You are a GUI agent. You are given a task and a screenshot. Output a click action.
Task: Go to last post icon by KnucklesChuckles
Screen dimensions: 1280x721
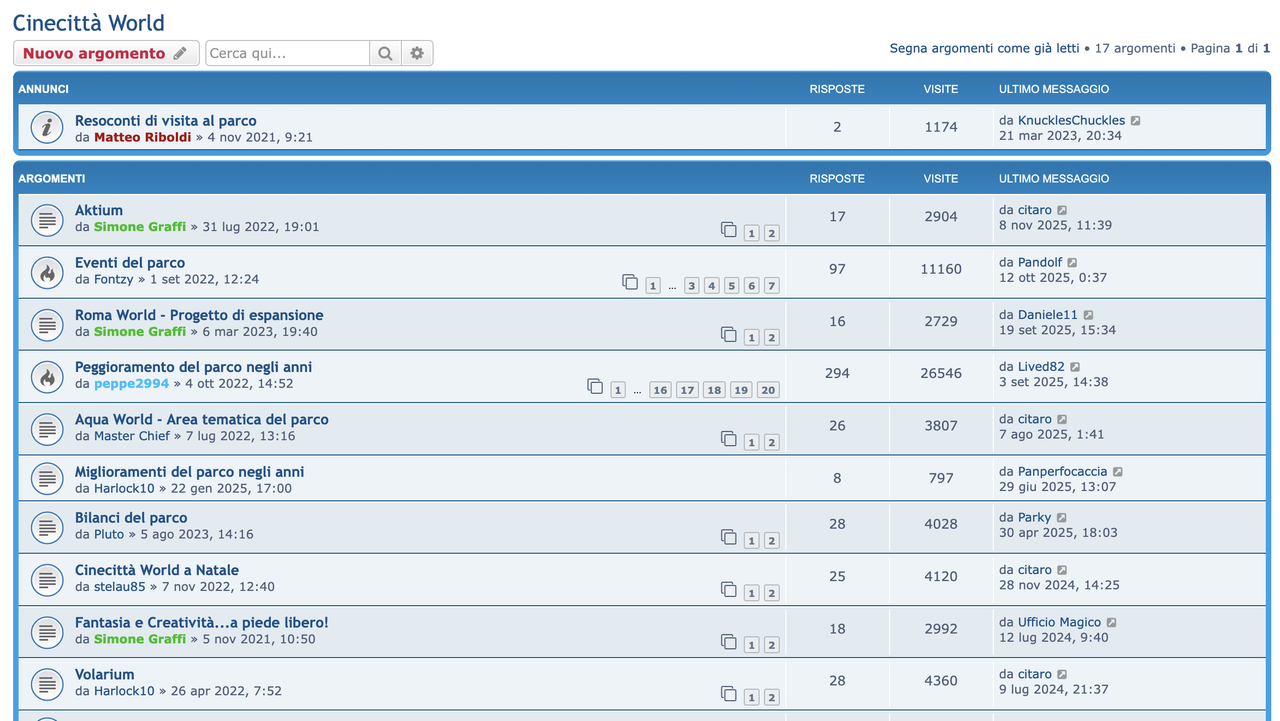1136,121
